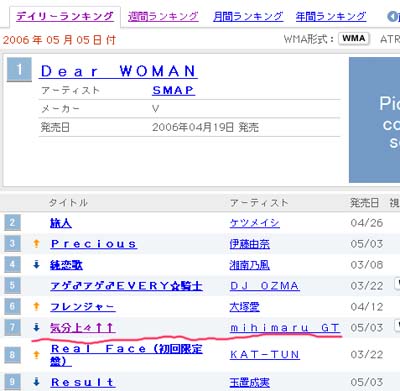Screen dimensions: 400x391
Task: Click the up arrow beside フレンジャー
Action: point(36,306)
